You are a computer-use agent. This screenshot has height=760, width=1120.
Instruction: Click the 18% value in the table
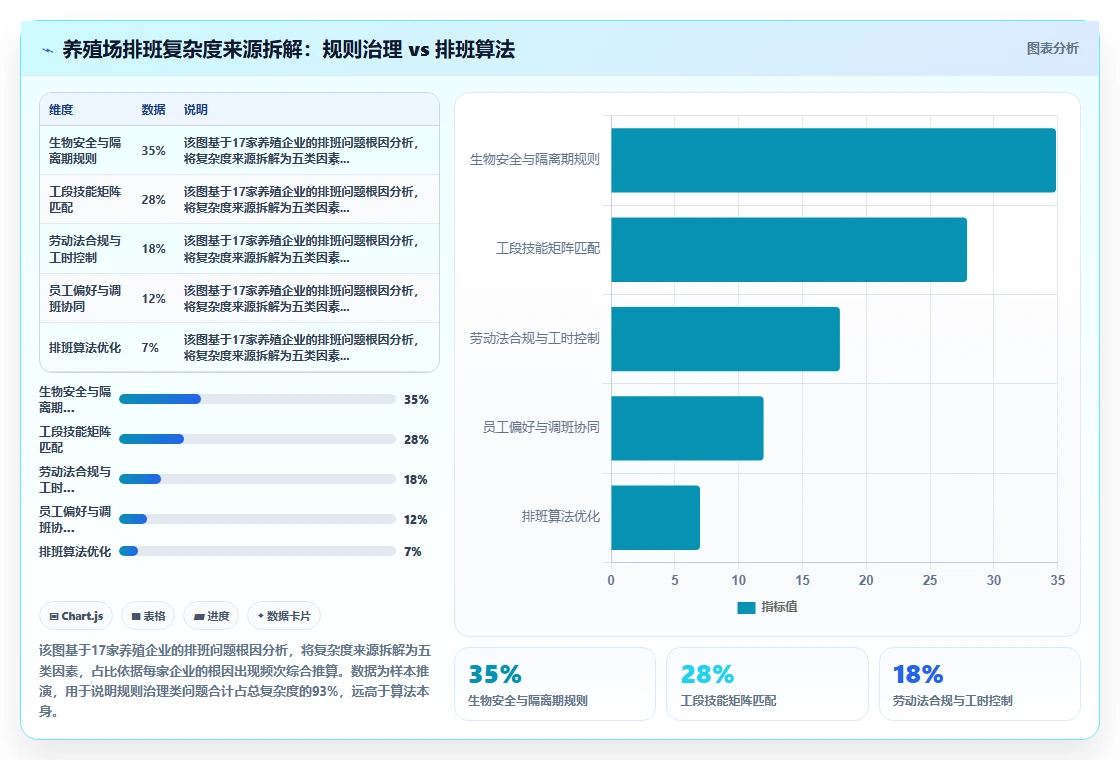coord(153,249)
